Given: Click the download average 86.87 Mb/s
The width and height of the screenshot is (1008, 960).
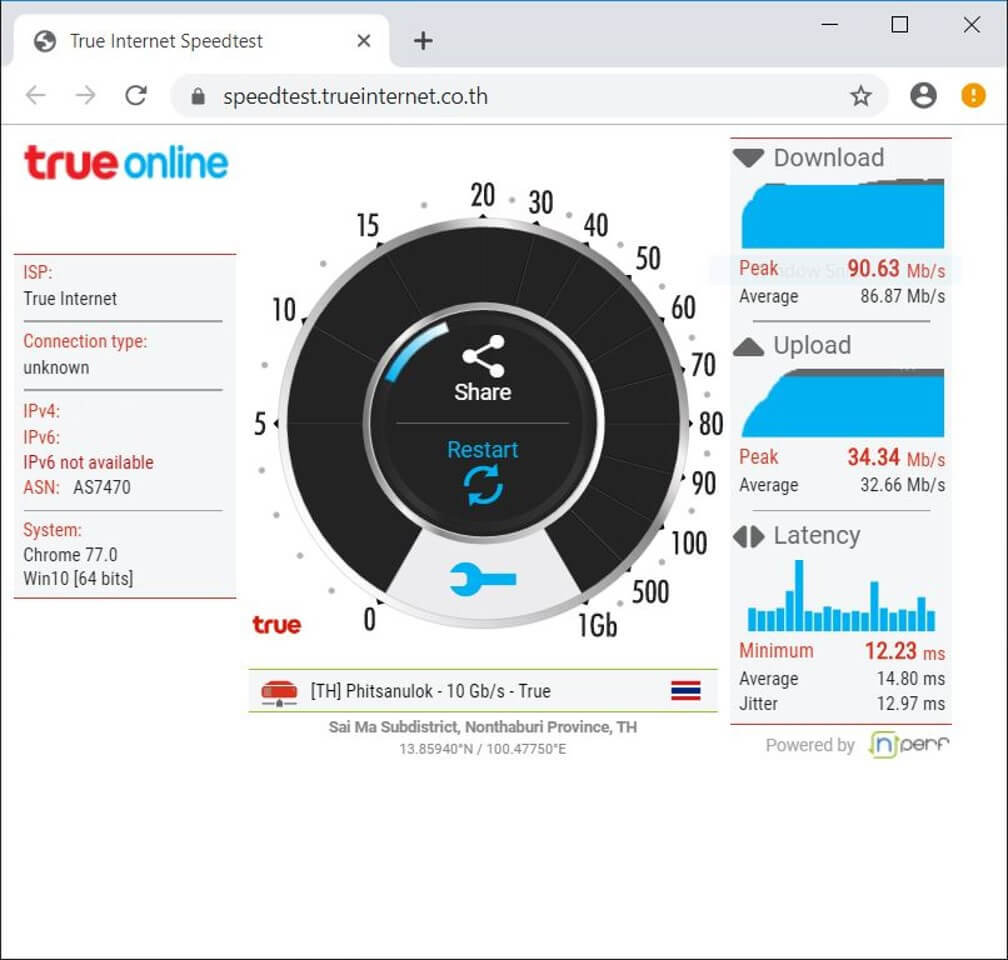Looking at the screenshot, I should coord(903,296).
